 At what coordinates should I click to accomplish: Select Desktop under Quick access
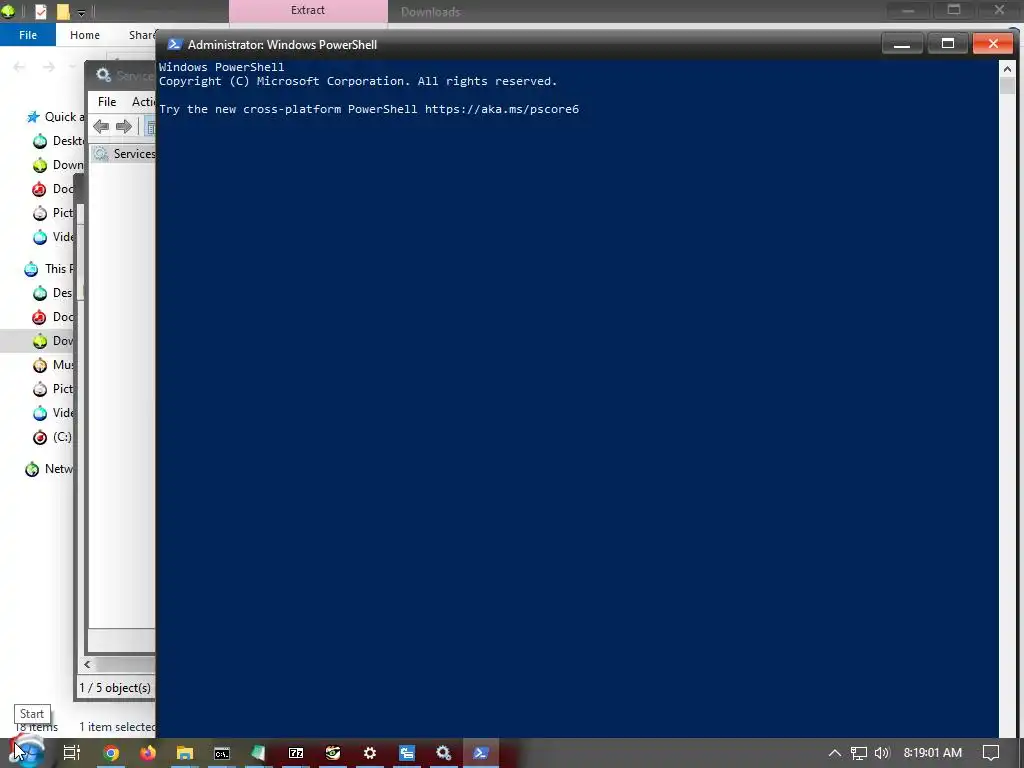[59, 140]
